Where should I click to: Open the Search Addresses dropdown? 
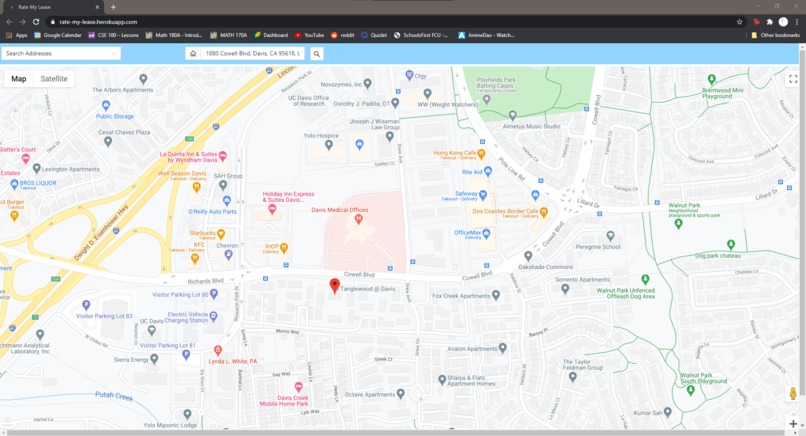point(61,53)
